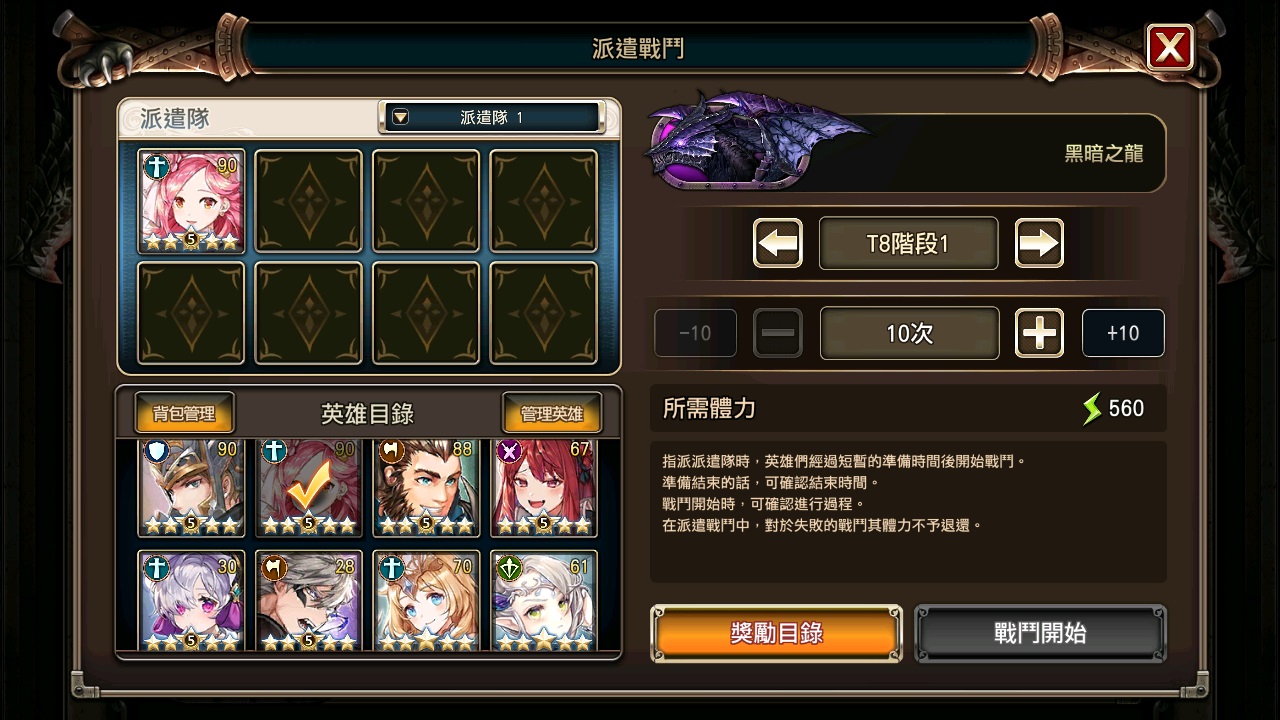Select the level 67 red-haired hero
The image size is (1280, 720).
[544, 487]
